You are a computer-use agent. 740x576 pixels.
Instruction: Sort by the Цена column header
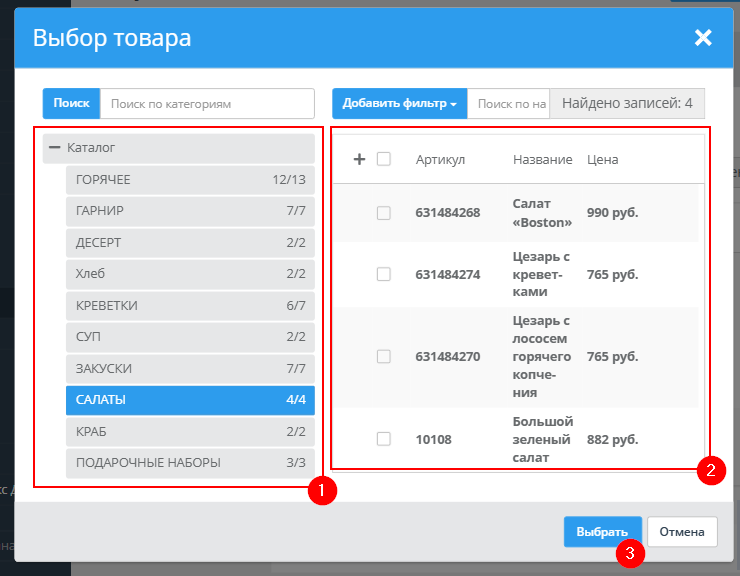click(x=603, y=159)
